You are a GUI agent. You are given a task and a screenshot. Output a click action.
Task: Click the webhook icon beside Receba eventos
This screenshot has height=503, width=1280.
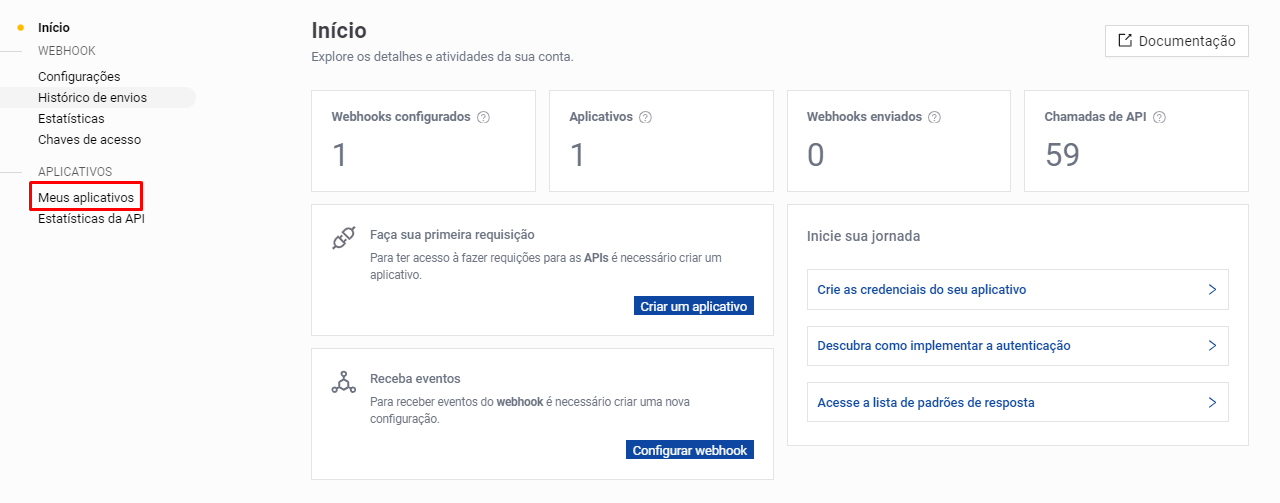343,383
